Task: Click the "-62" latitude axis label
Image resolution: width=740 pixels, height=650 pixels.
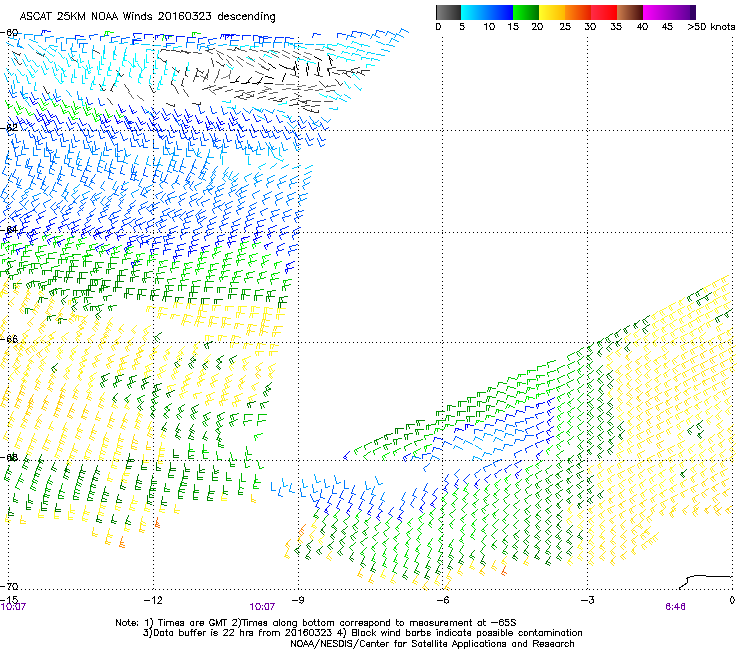Action: (x=9, y=128)
